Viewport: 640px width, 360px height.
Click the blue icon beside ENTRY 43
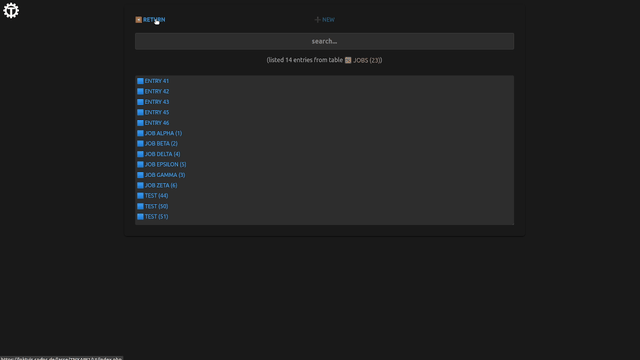pos(140,102)
